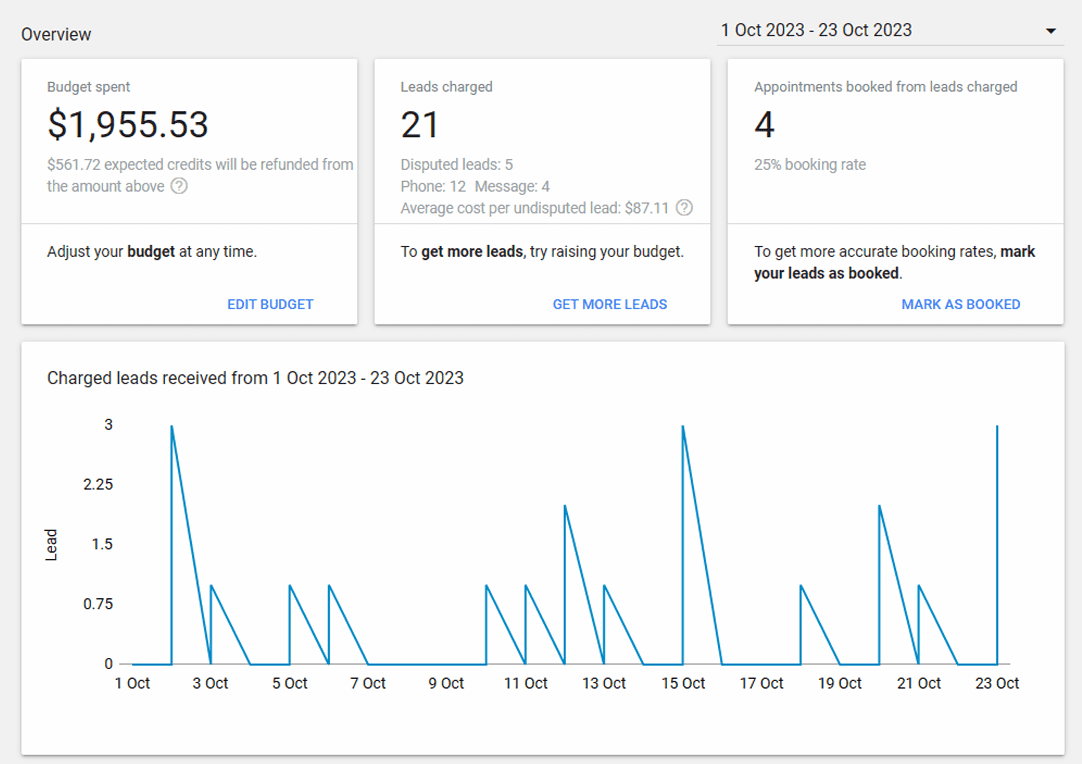Screen dimensions: 1082x764
Task: Click the 'Message: 4' text
Action: click(x=513, y=186)
